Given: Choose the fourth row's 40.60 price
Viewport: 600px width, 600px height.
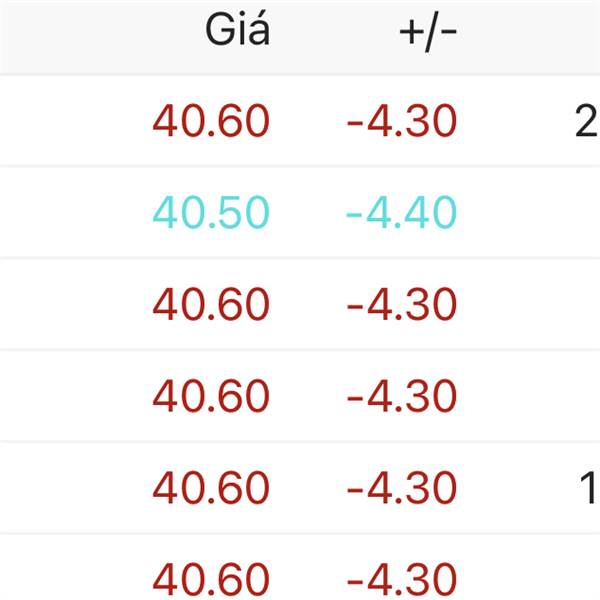Looking at the screenshot, I should [x=211, y=396].
